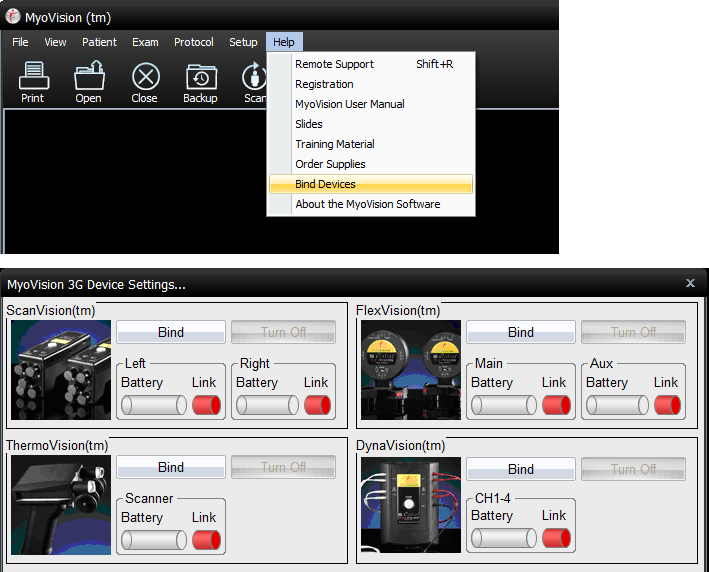The height and width of the screenshot is (572, 709).
Task: Click FlexVision Main red link indicator
Action: click(x=557, y=405)
